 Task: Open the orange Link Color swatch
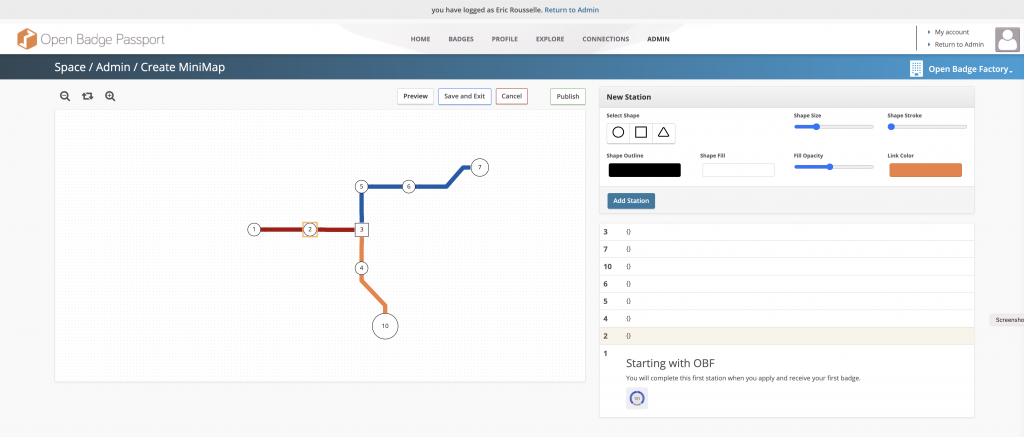[x=925, y=170]
